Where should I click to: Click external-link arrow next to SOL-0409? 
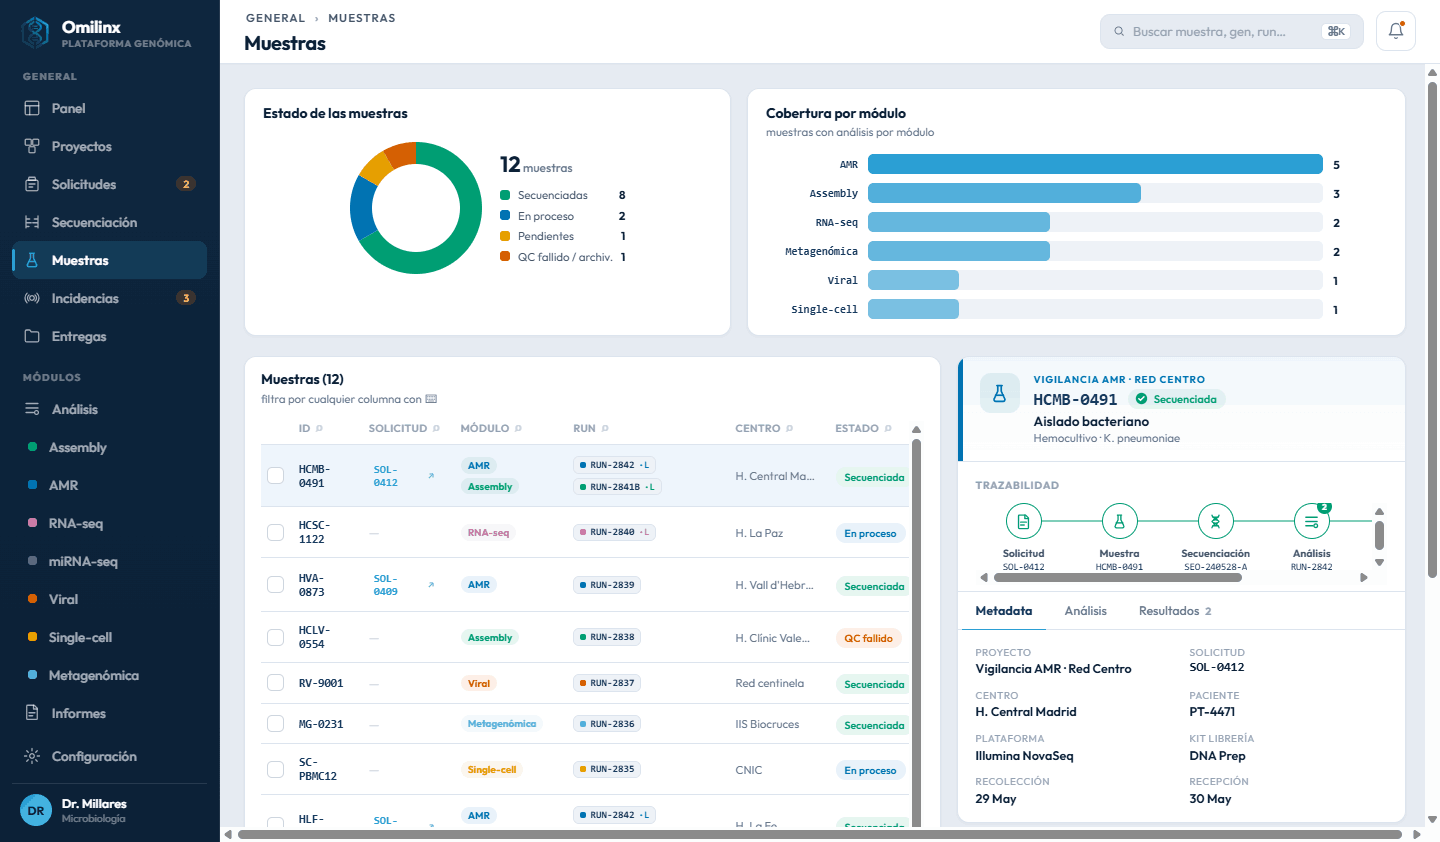(x=431, y=585)
